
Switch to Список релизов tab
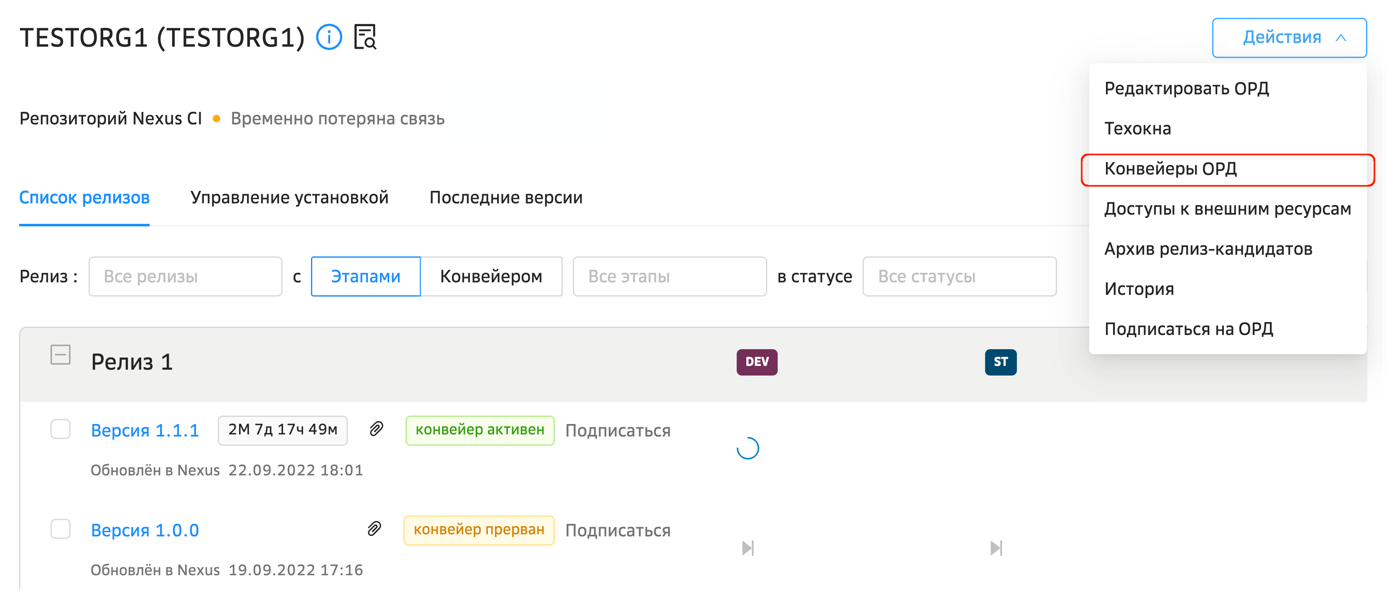(85, 198)
